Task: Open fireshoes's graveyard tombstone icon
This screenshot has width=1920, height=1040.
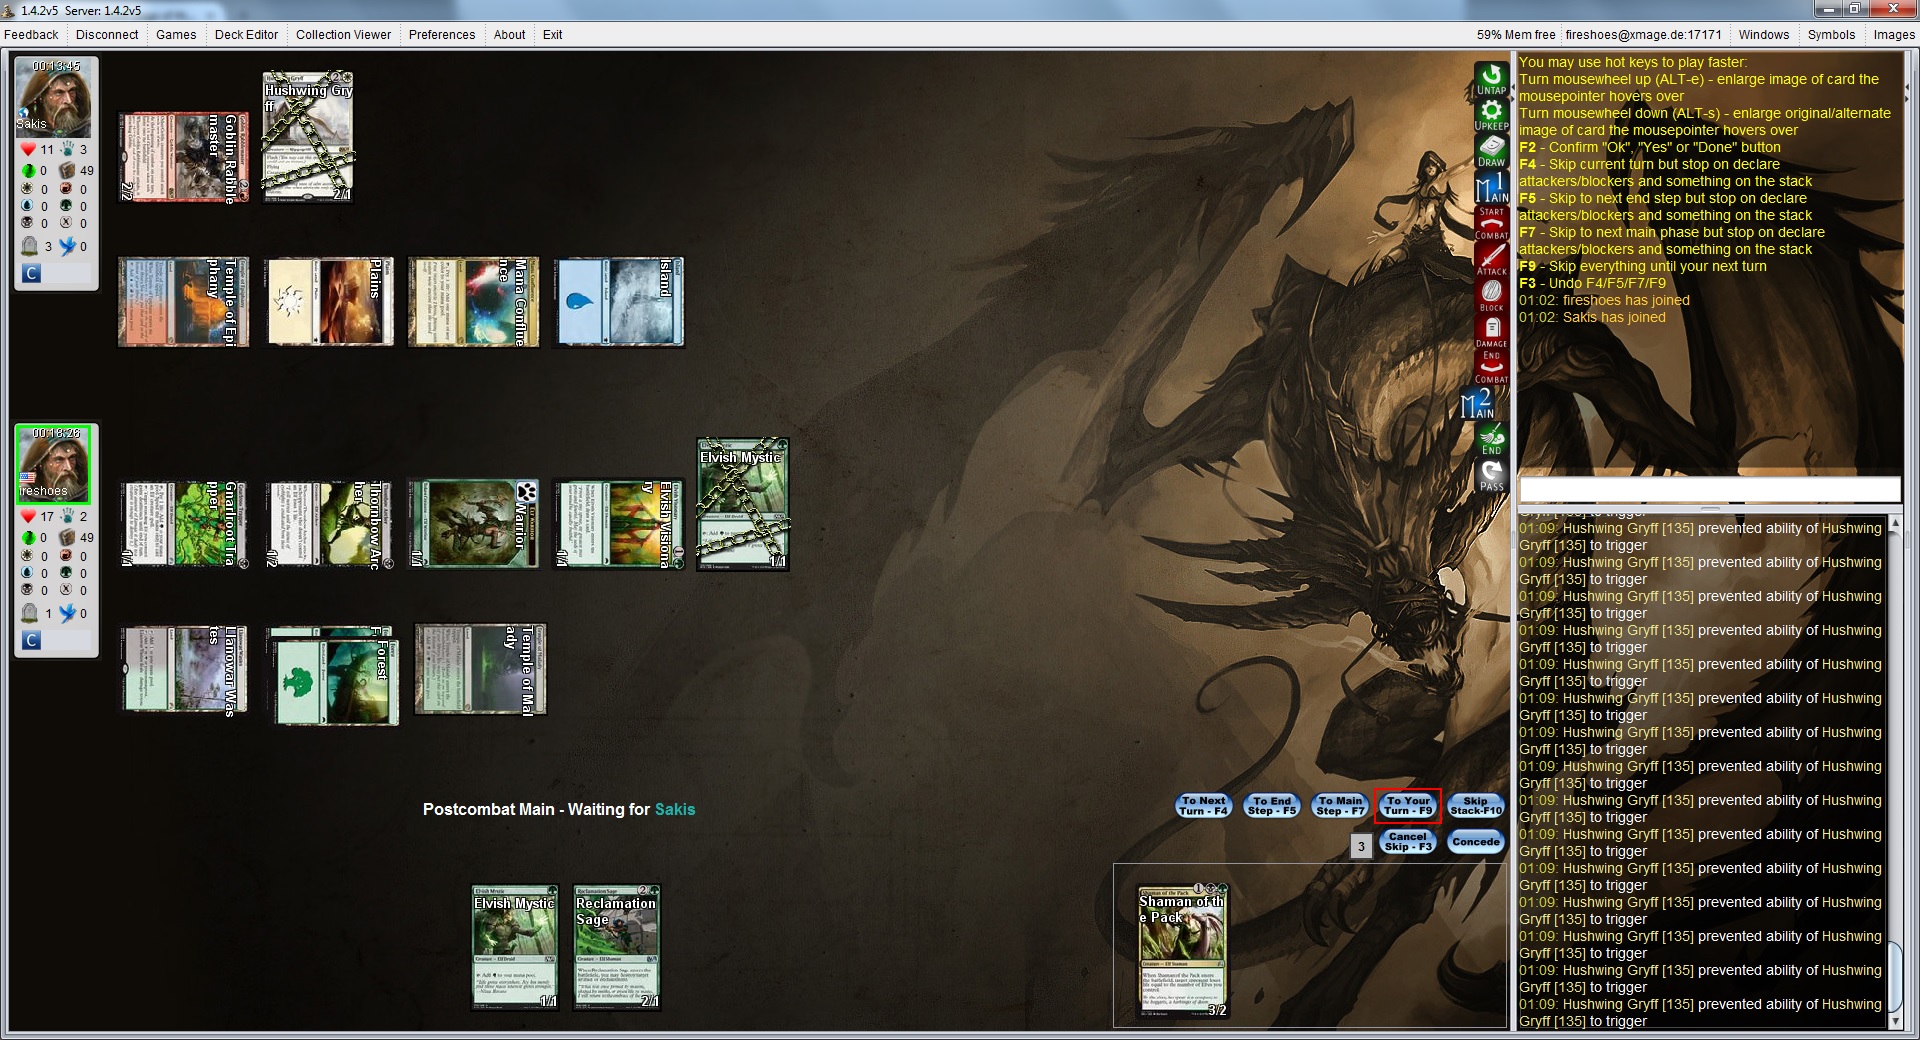Action: [29, 613]
